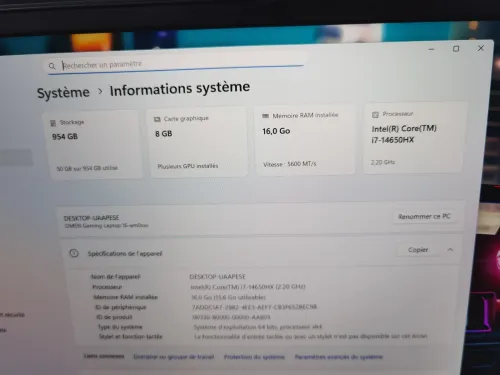Select "16,0 Go (15,6 Go utilisable)" value
This screenshot has width=500, height=375.
tap(228, 297)
